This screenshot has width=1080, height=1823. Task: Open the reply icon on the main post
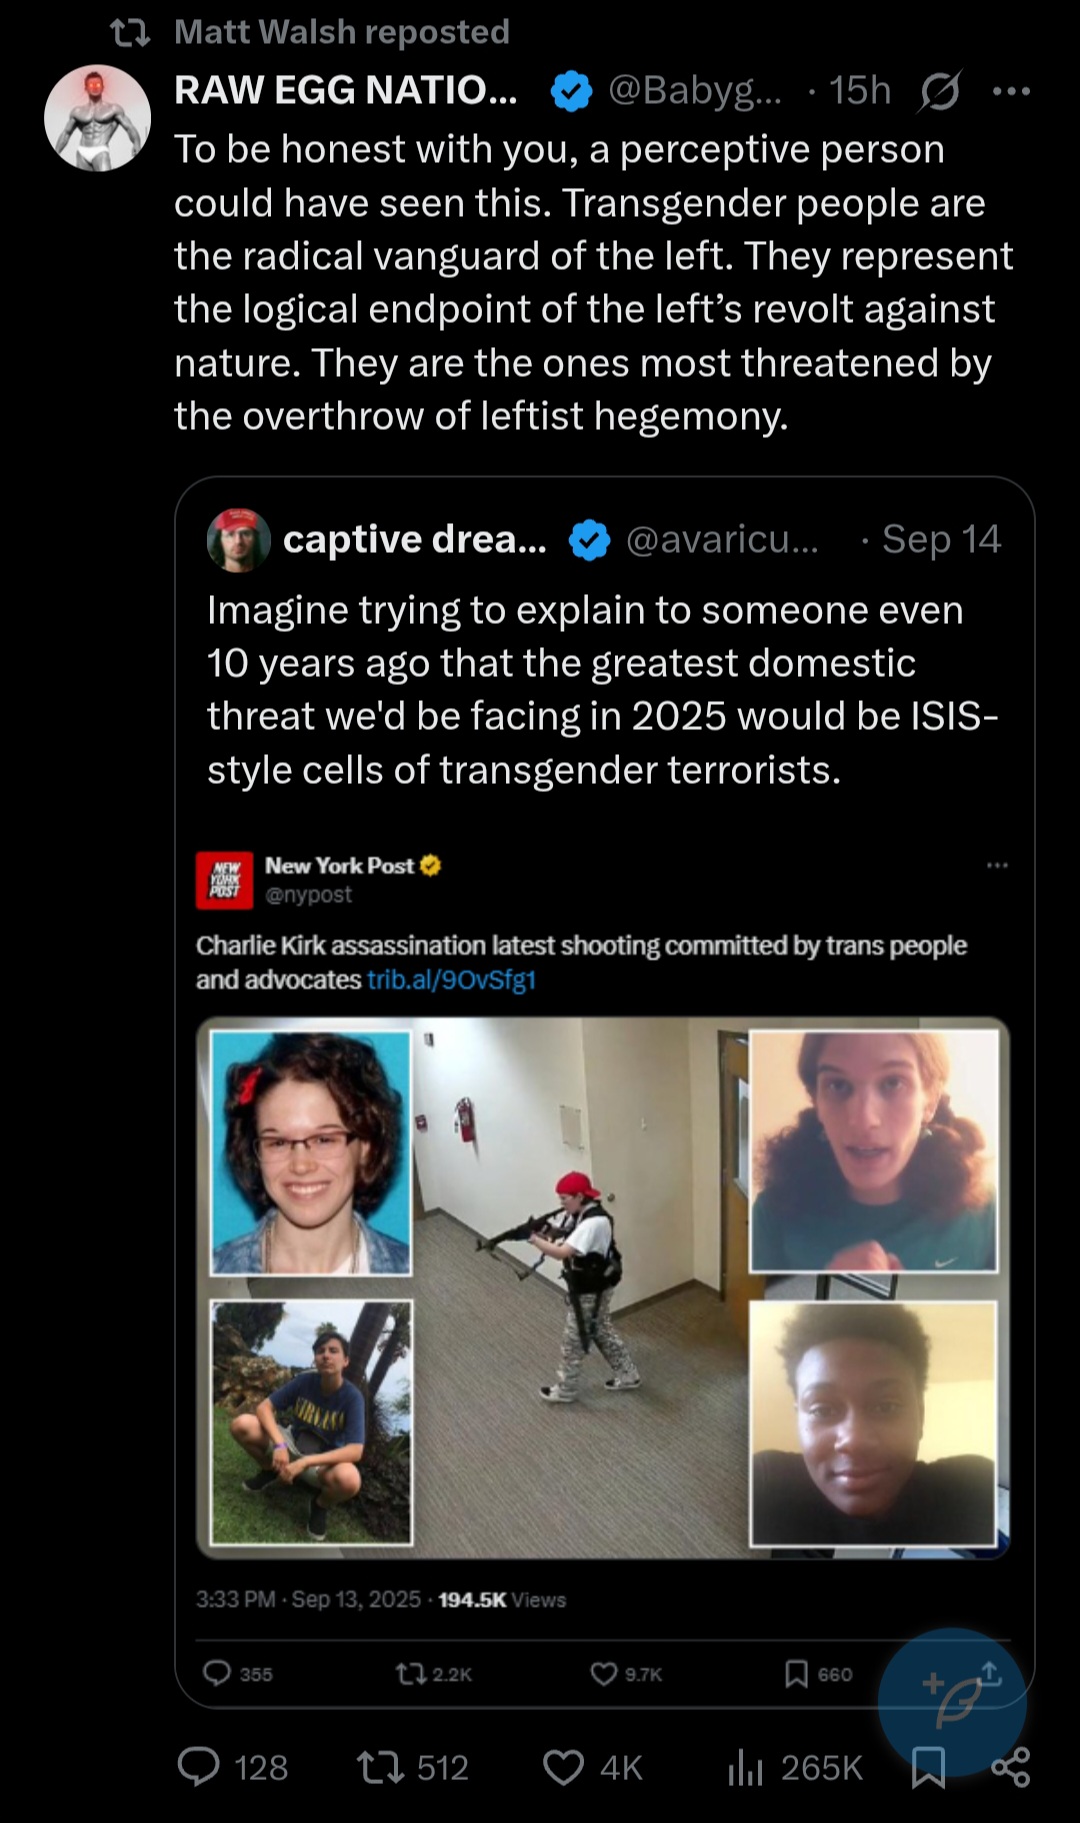pos(198,1767)
